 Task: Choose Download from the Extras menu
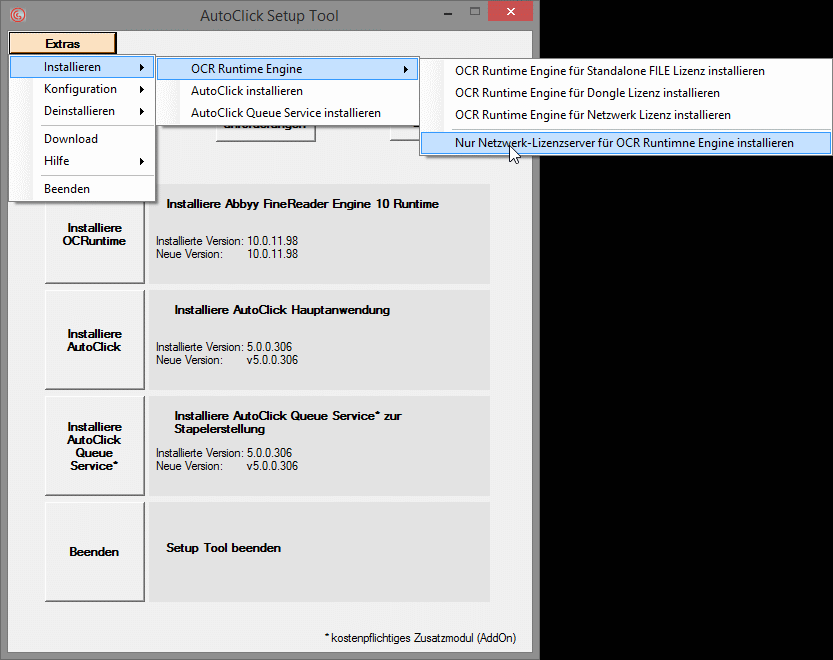(x=82, y=139)
